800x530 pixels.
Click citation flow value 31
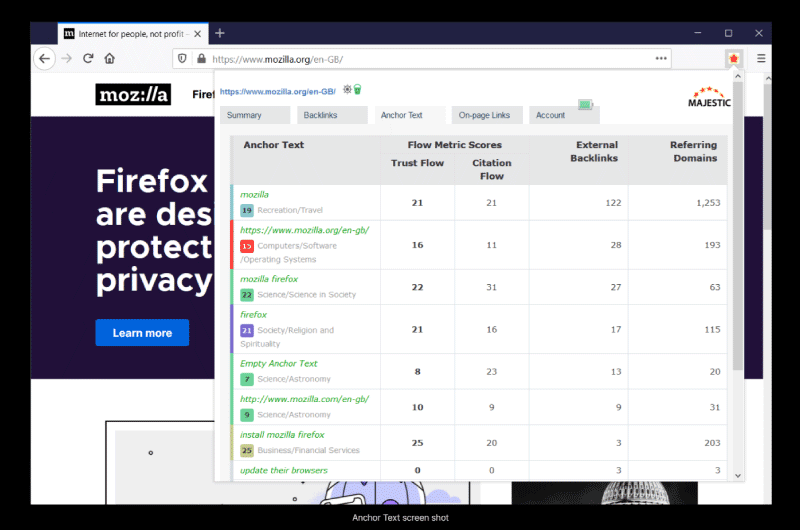click(491, 287)
